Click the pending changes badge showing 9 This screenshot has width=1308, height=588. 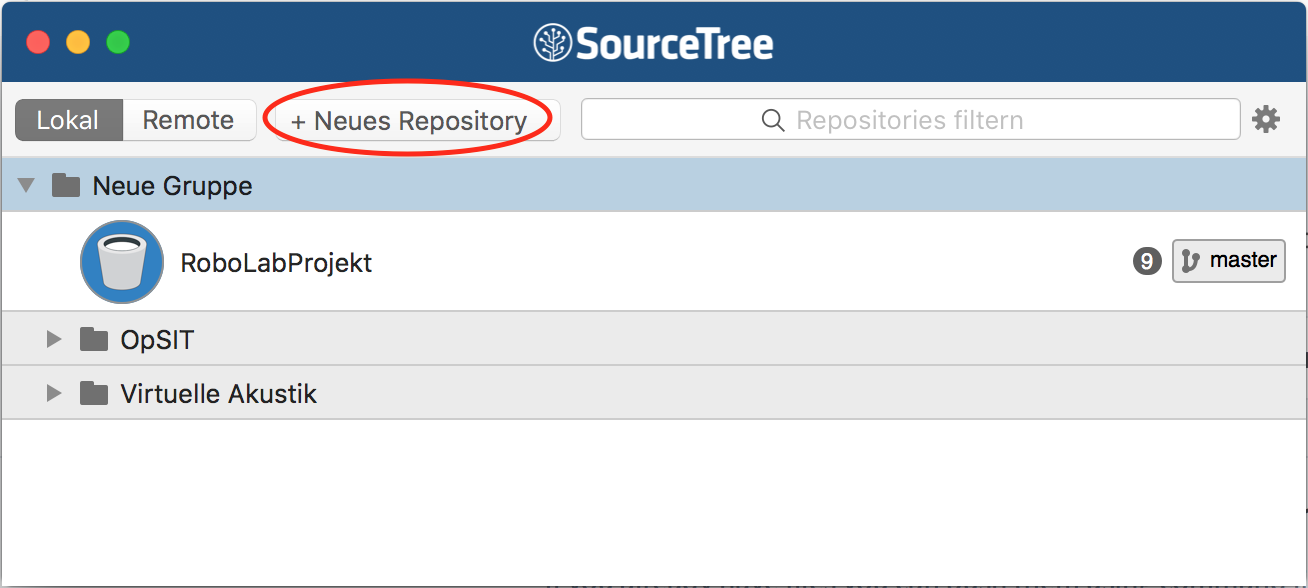(x=1147, y=261)
